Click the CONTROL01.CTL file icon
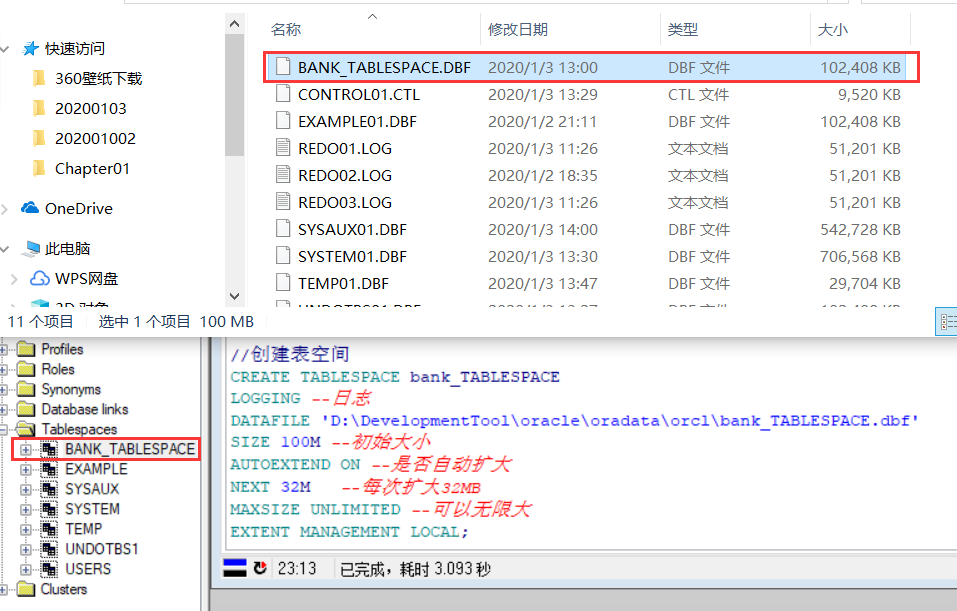Image resolution: width=957 pixels, height=611 pixels. click(x=283, y=93)
